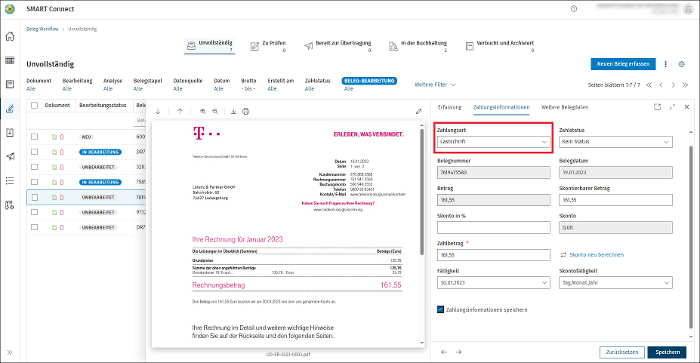Screen dimensions: 700x363
Task: Click the Skonto in % input field
Action: [493, 227]
